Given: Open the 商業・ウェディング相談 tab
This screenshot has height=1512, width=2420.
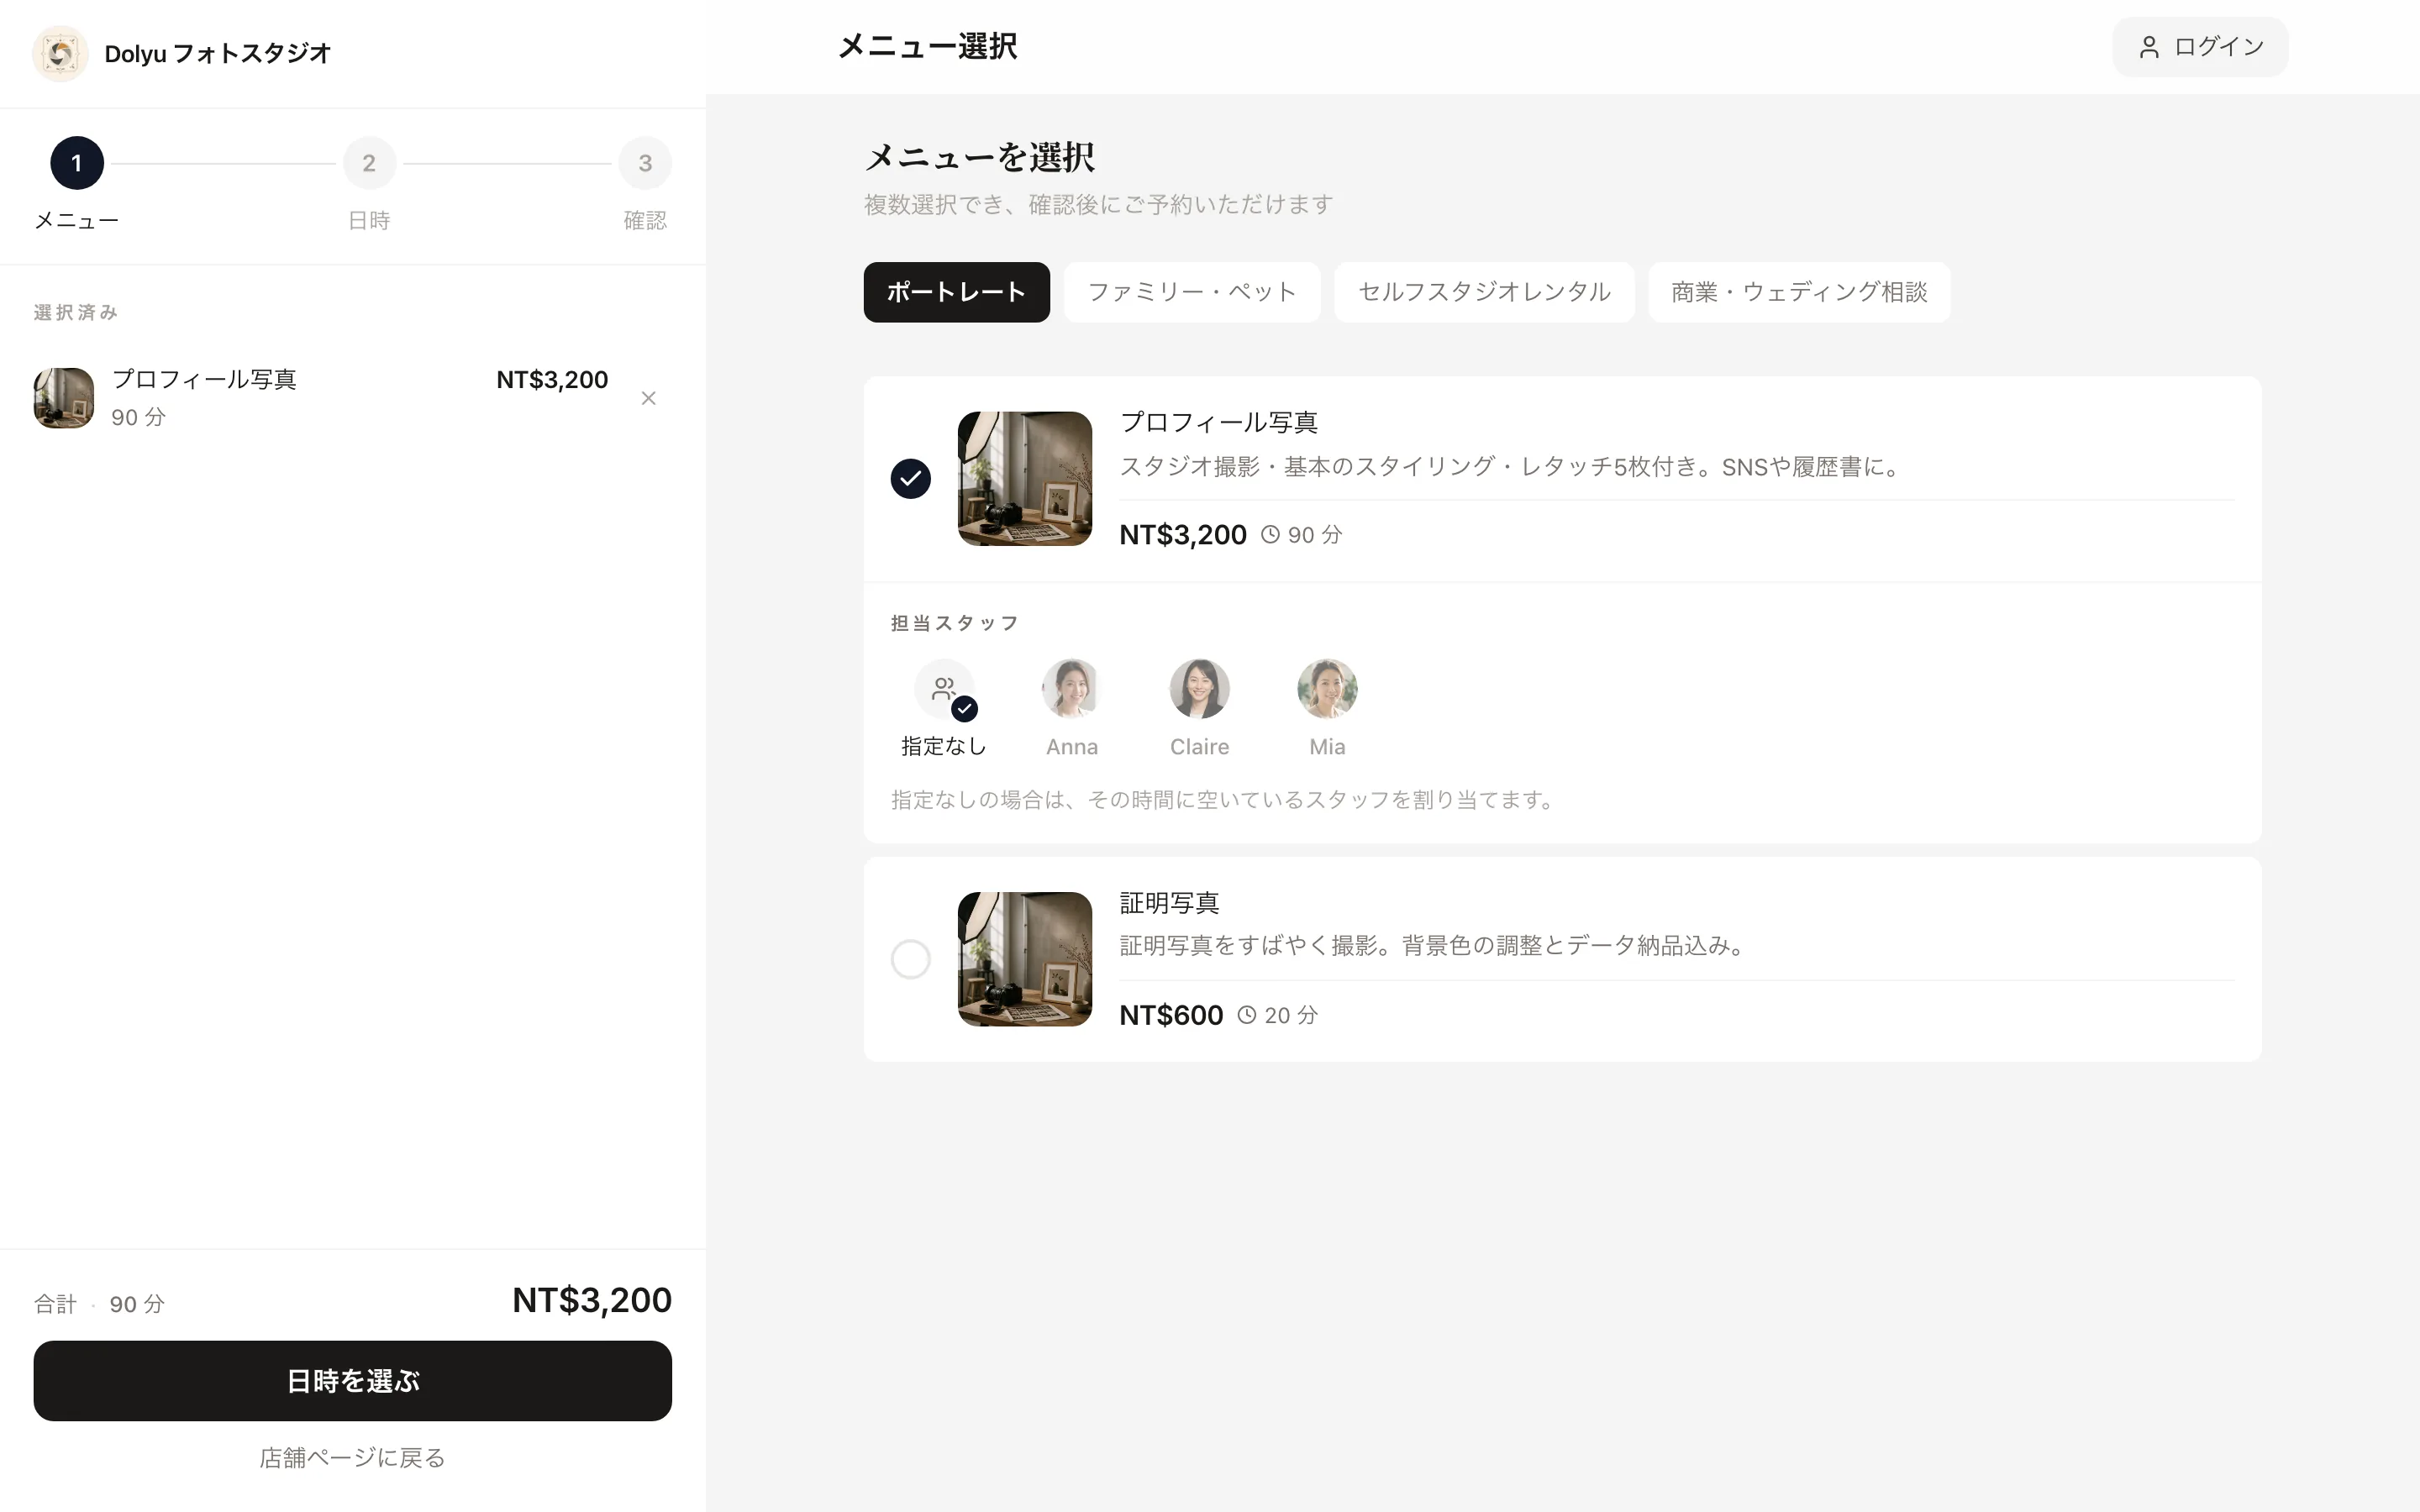Looking at the screenshot, I should click(1799, 292).
